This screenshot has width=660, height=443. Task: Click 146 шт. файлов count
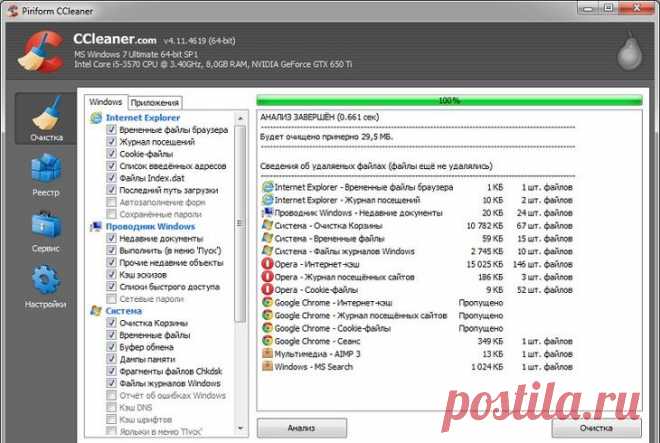pos(543,264)
